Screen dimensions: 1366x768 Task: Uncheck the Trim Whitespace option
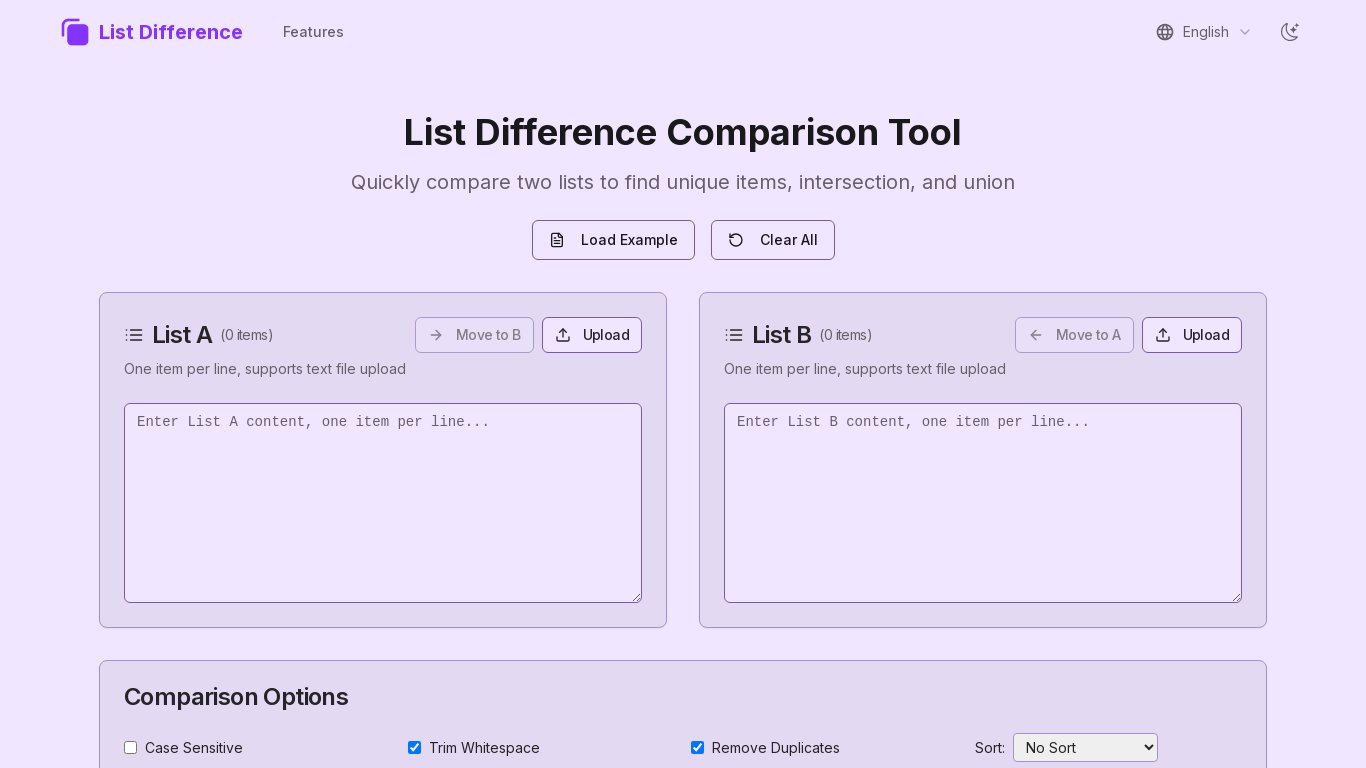click(414, 748)
